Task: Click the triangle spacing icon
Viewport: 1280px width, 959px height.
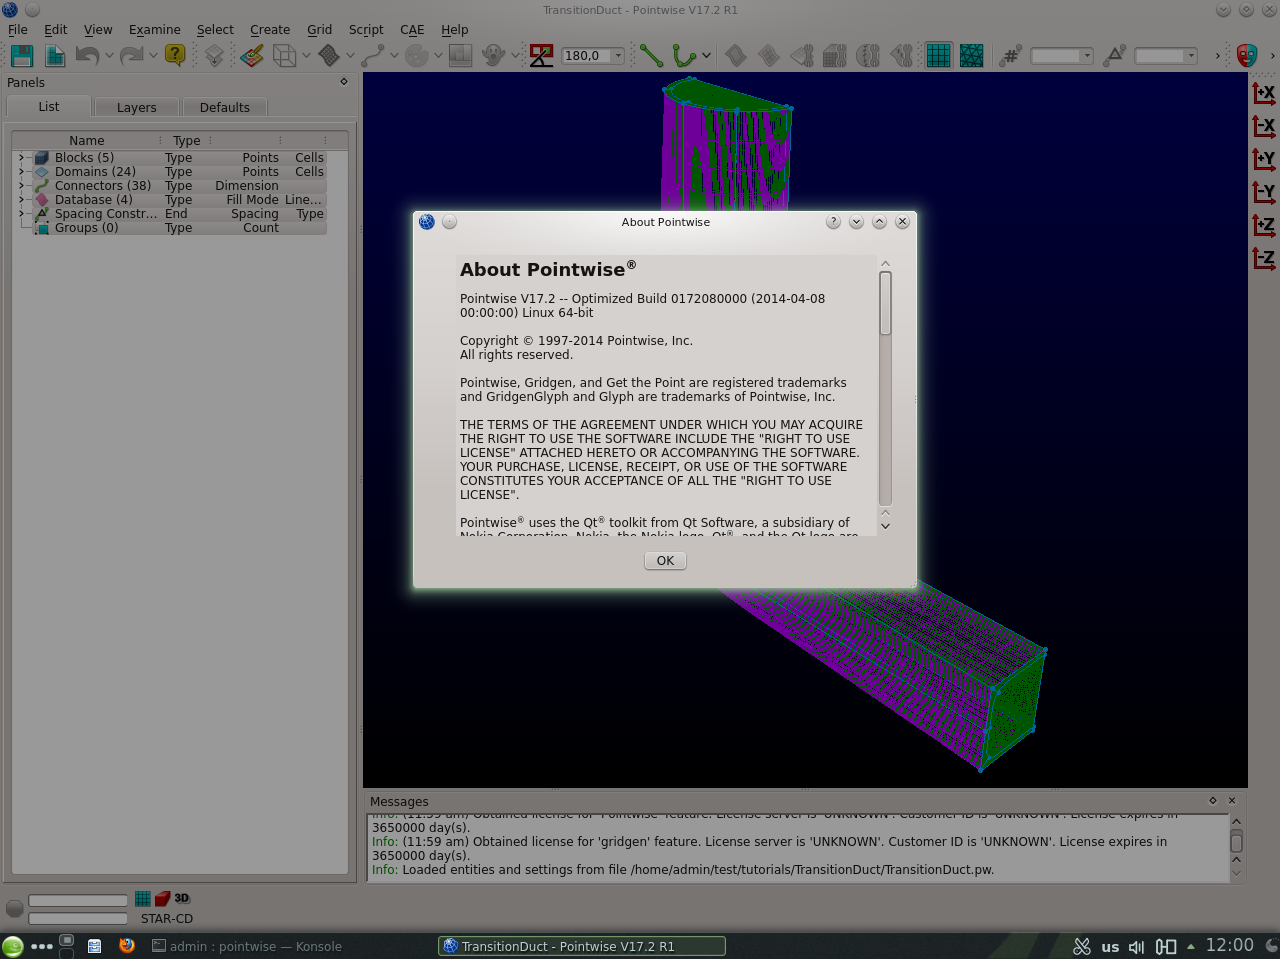Action: pos(1114,56)
